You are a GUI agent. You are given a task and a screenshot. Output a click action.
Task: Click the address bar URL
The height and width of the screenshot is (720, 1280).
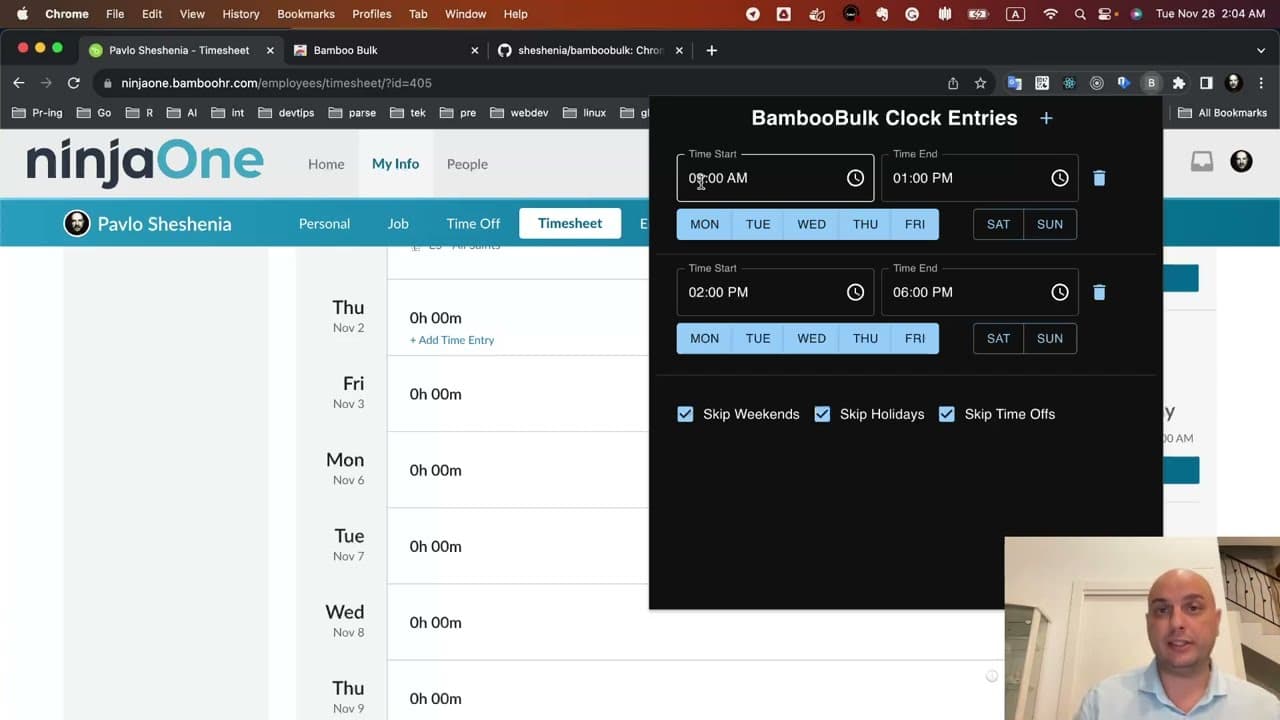276,83
